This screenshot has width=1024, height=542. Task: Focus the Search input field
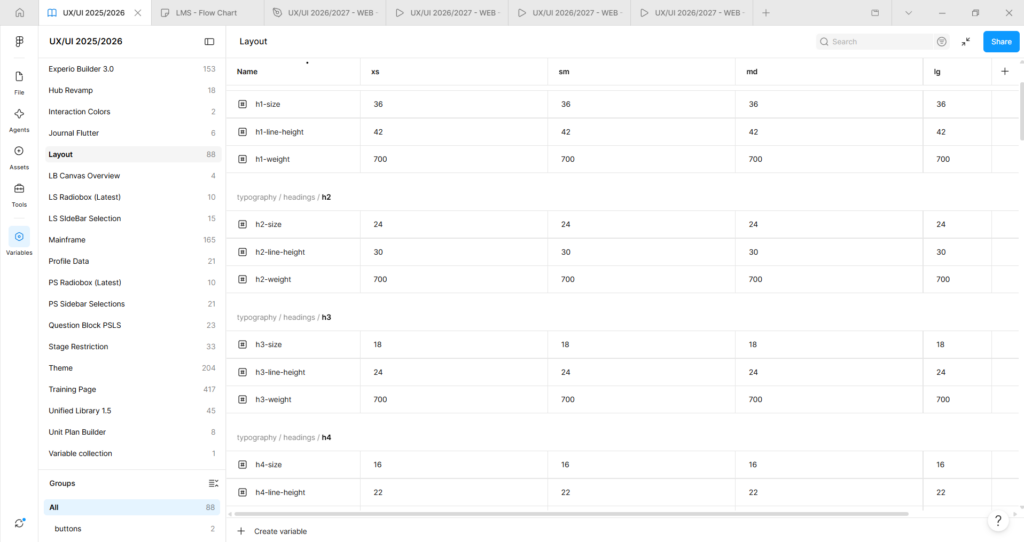click(x=875, y=41)
